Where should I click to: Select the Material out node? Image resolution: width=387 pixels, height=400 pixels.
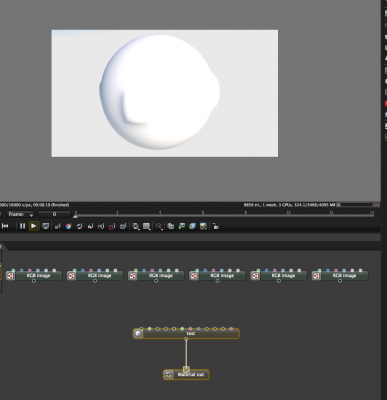(186, 375)
